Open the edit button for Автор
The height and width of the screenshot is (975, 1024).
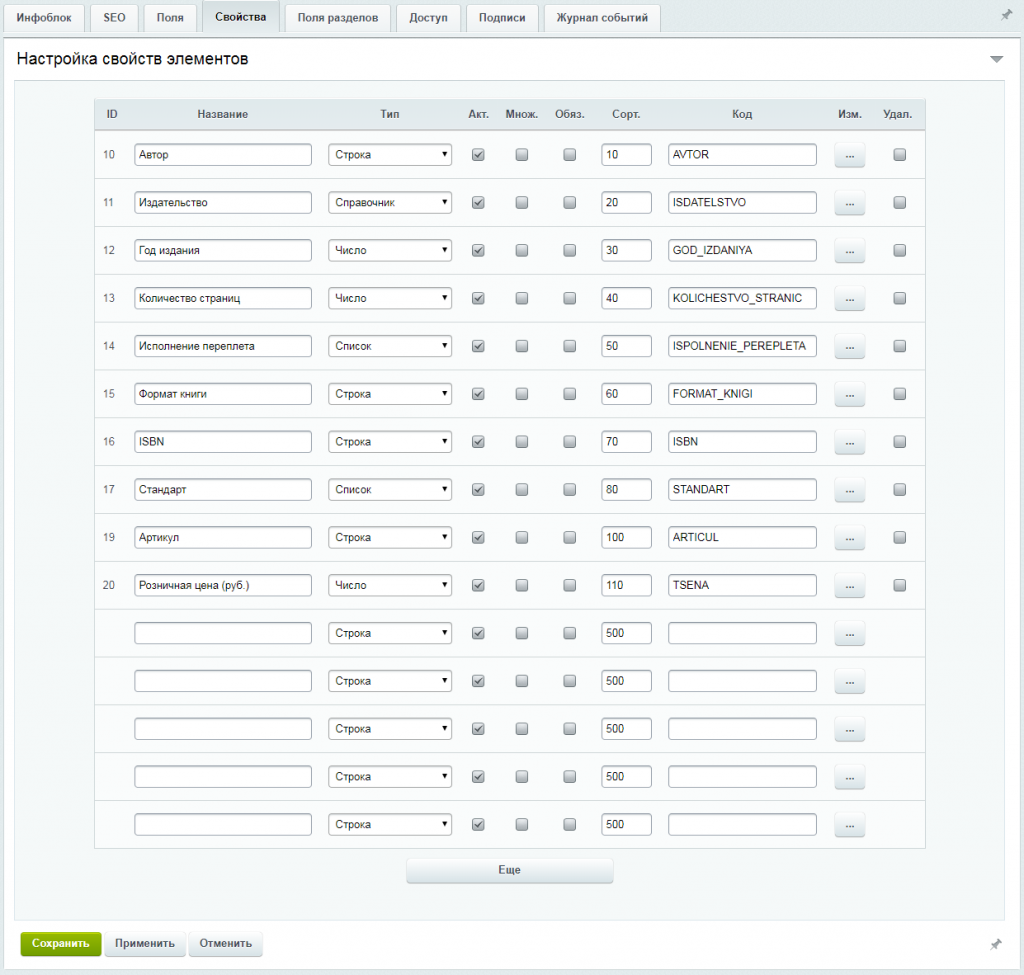click(x=850, y=155)
